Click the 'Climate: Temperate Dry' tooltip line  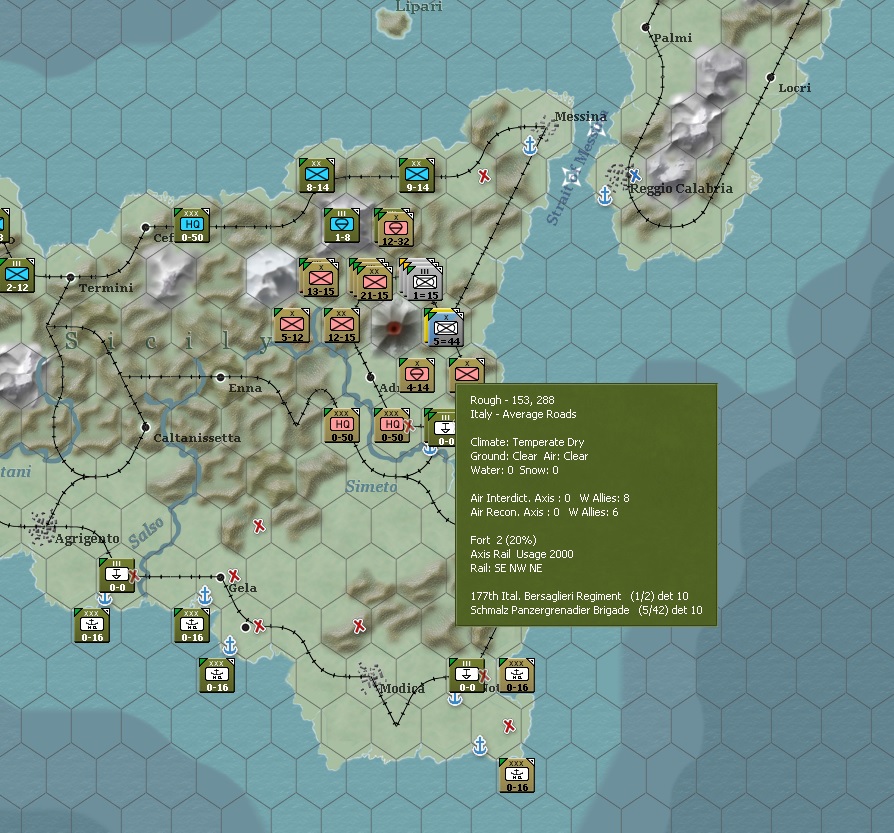coord(527,442)
